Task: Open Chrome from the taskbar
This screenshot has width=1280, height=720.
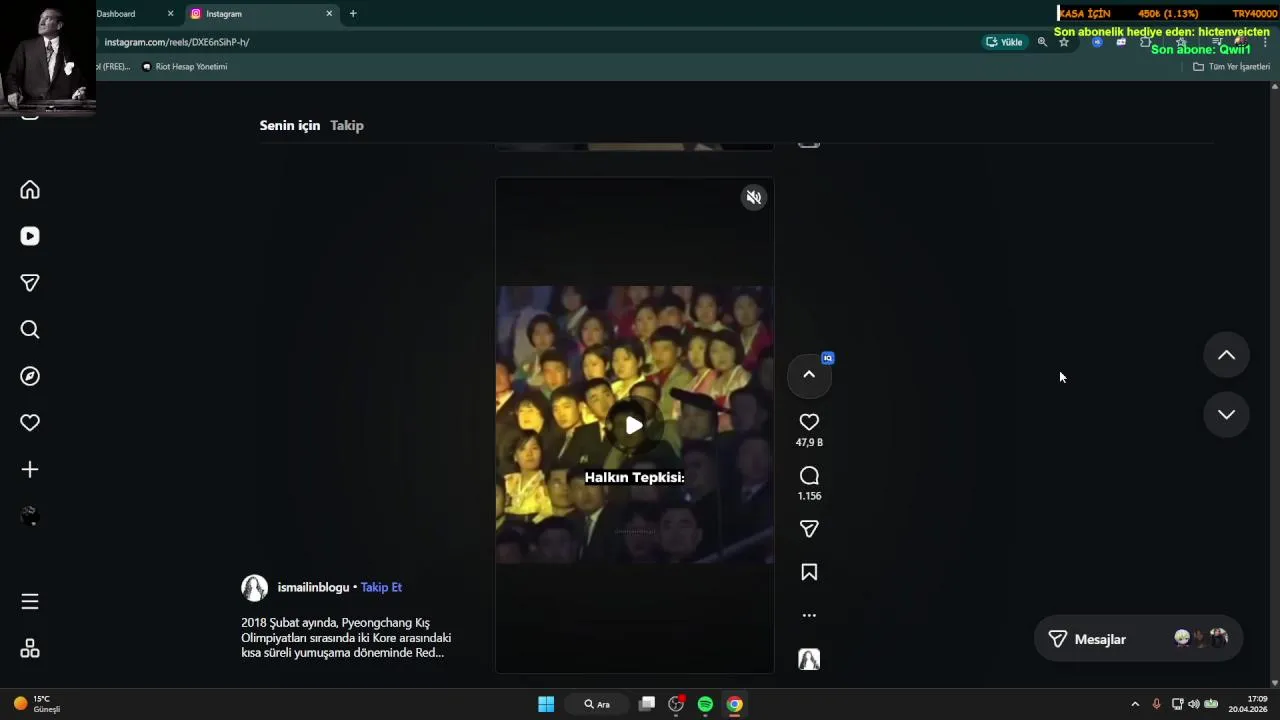Action: click(x=734, y=704)
